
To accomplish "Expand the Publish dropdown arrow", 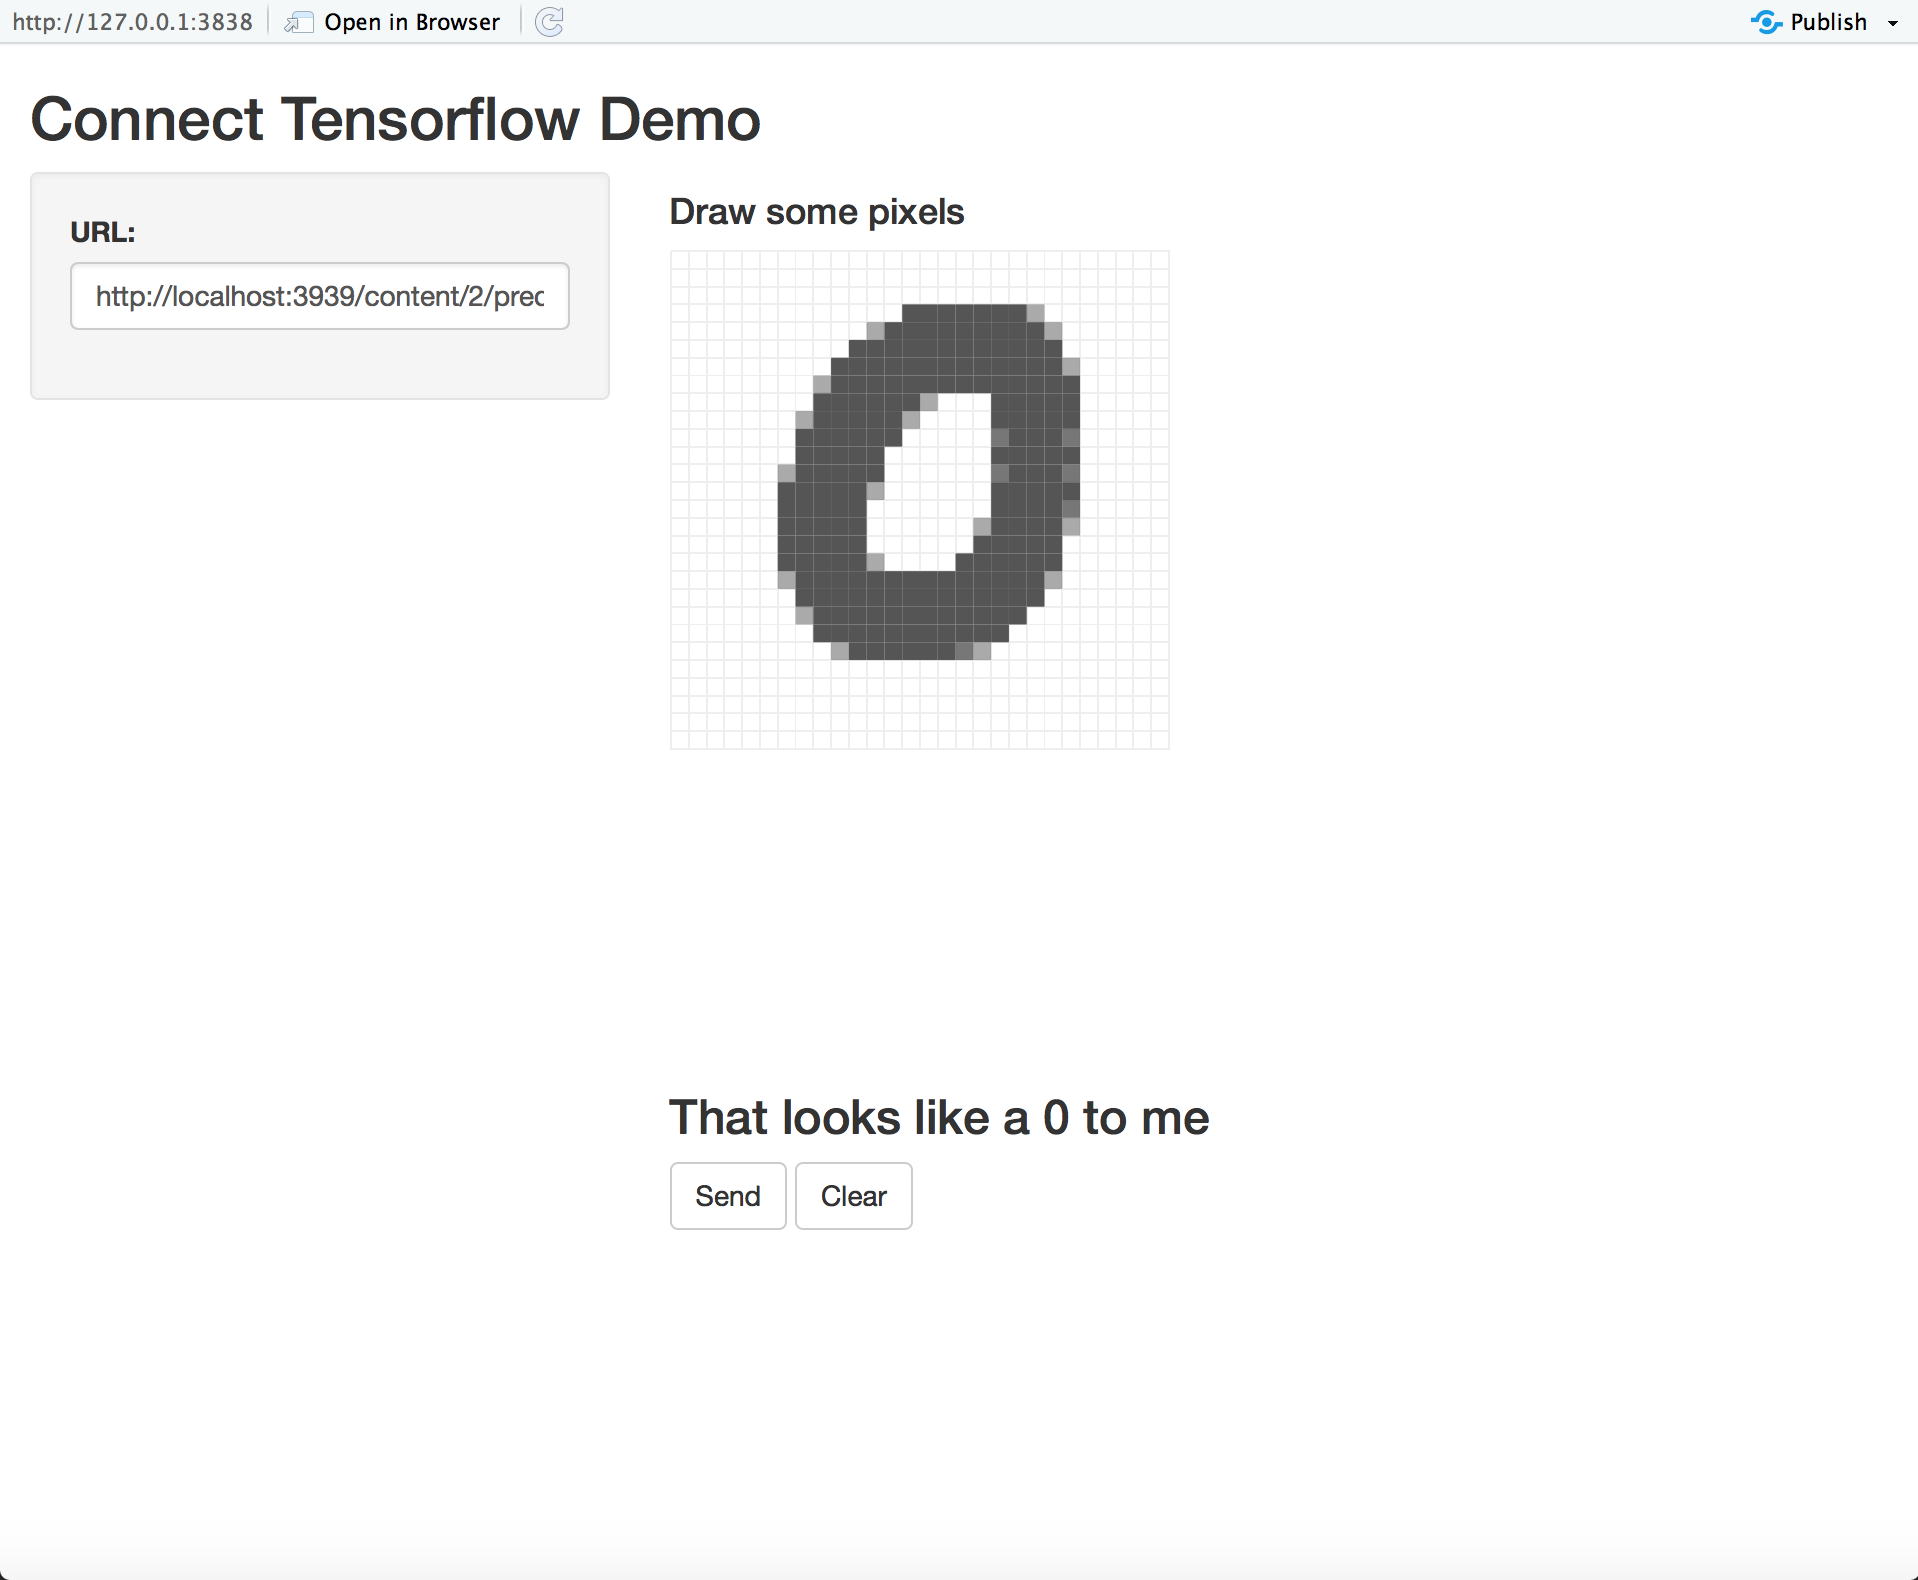I will click(1893, 23).
